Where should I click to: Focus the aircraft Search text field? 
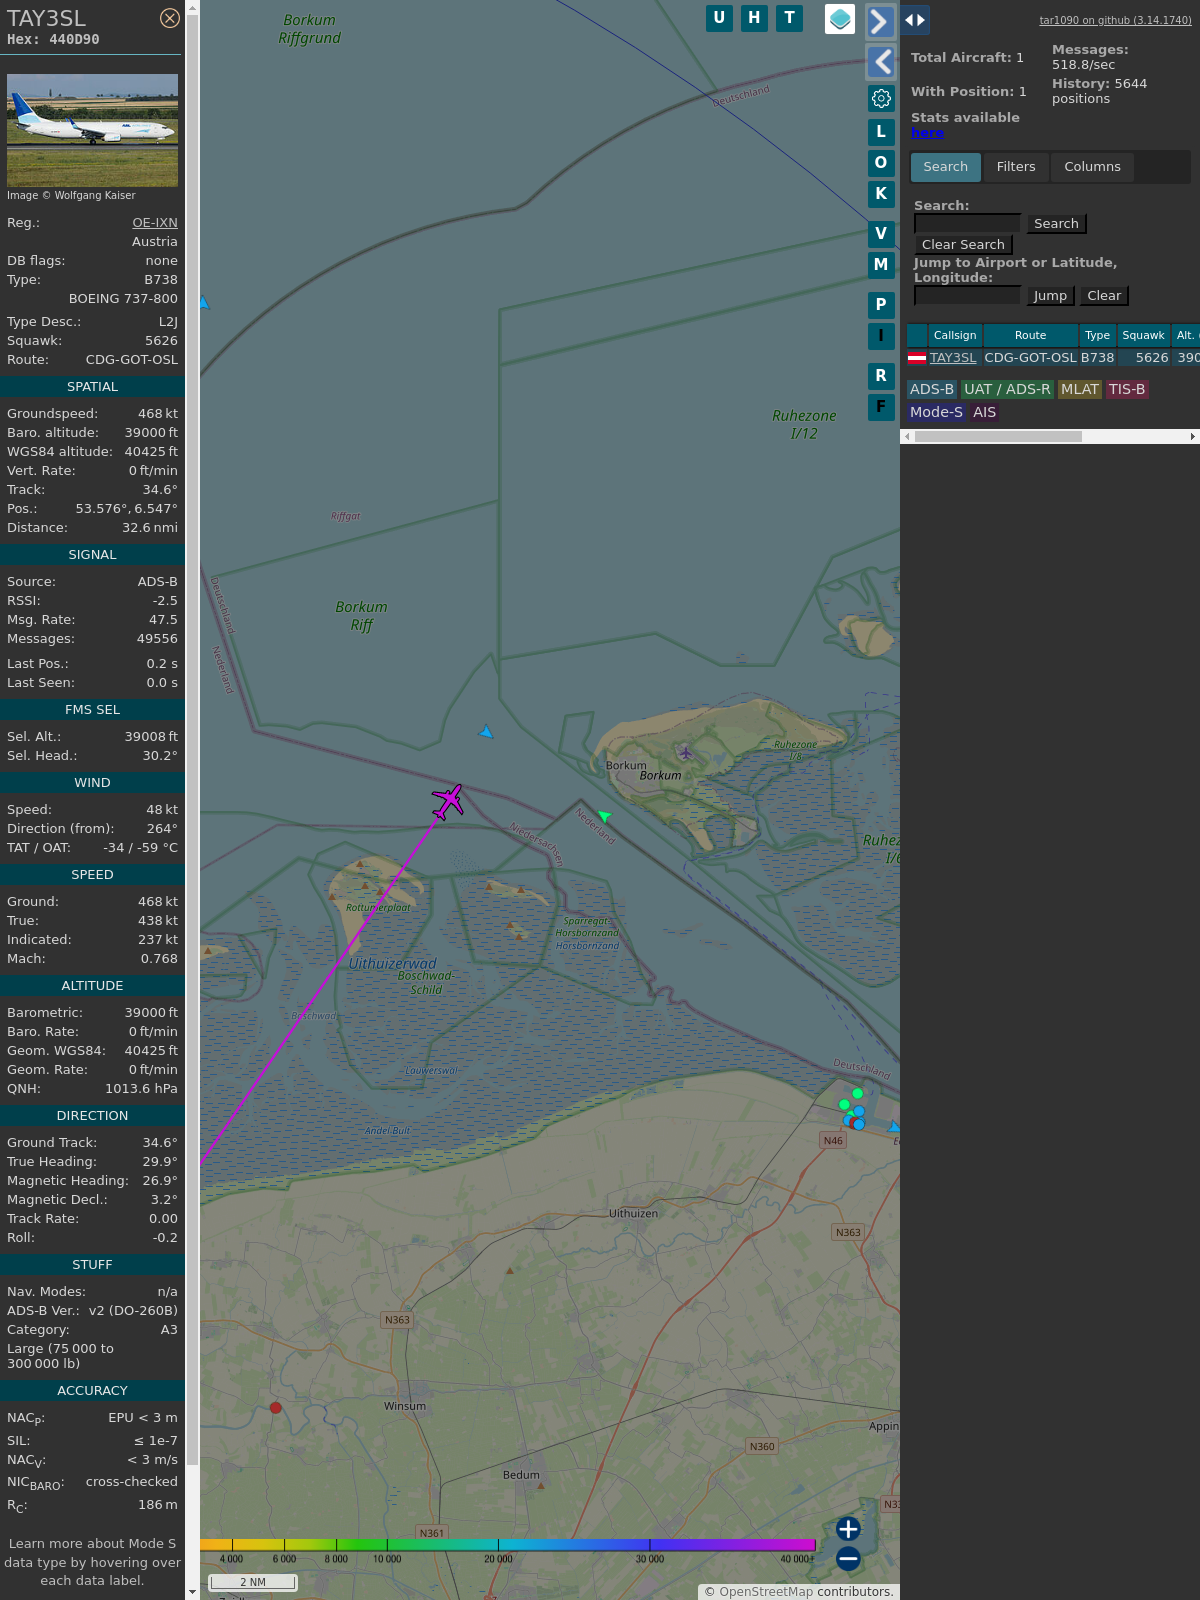point(967,224)
